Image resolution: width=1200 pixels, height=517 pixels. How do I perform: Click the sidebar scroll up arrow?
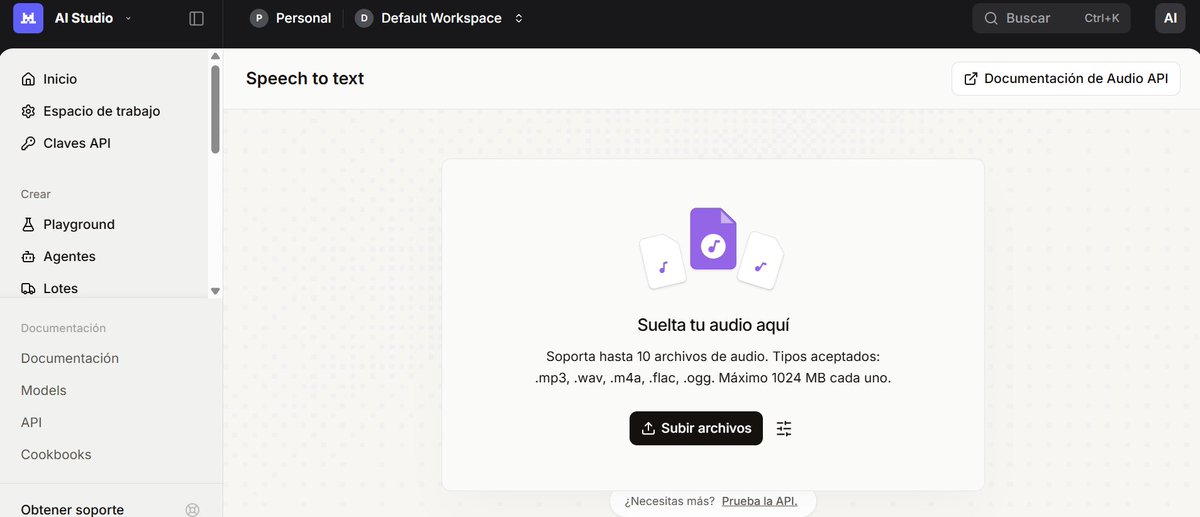pyautogui.click(x=215, y=56)
